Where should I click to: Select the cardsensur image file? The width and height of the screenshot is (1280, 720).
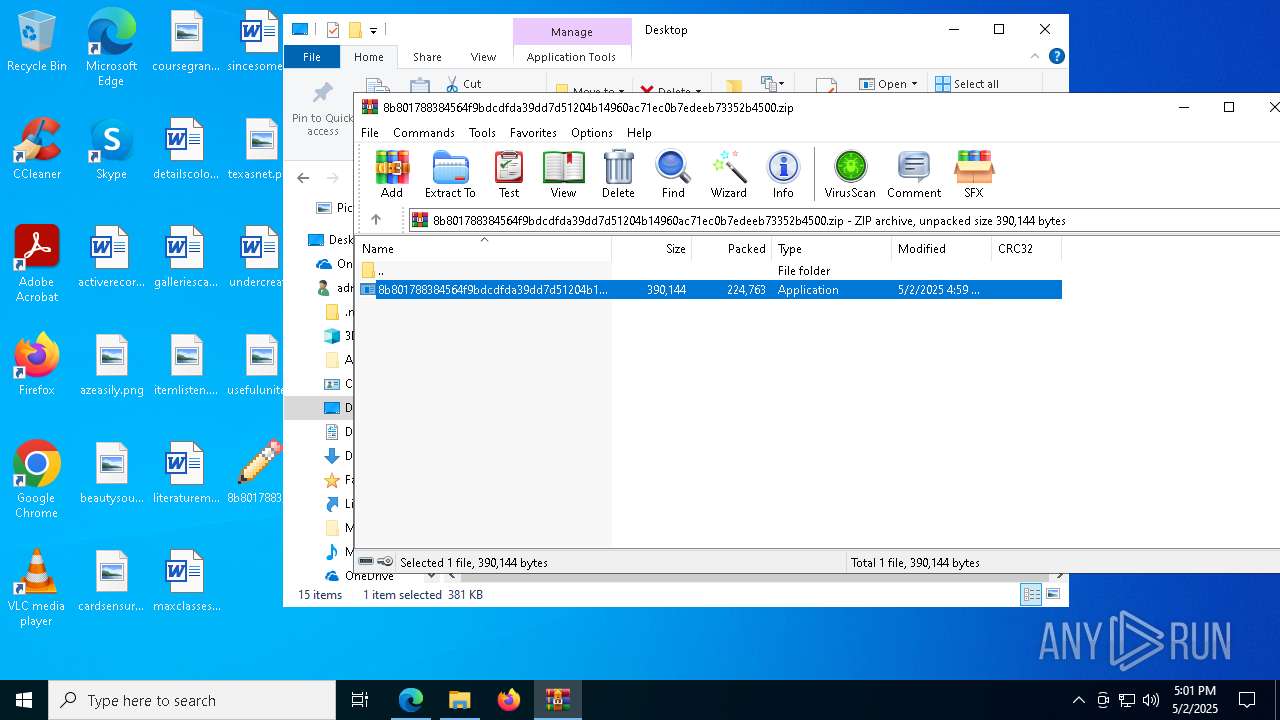[x=112, y=581]
